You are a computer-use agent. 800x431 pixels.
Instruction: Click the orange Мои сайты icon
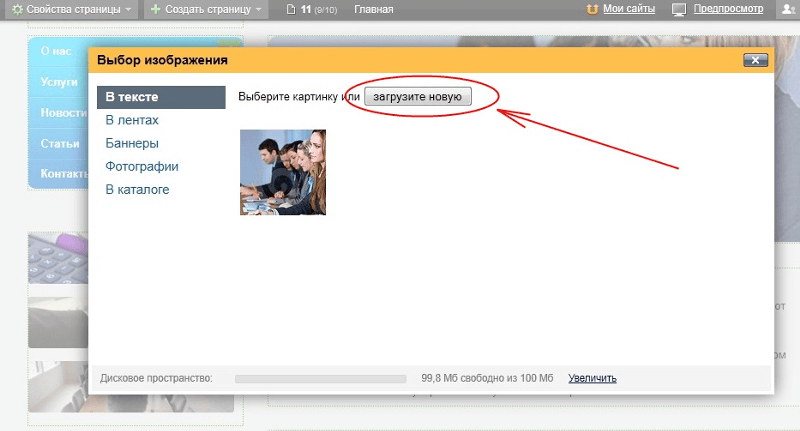point(594,9)
